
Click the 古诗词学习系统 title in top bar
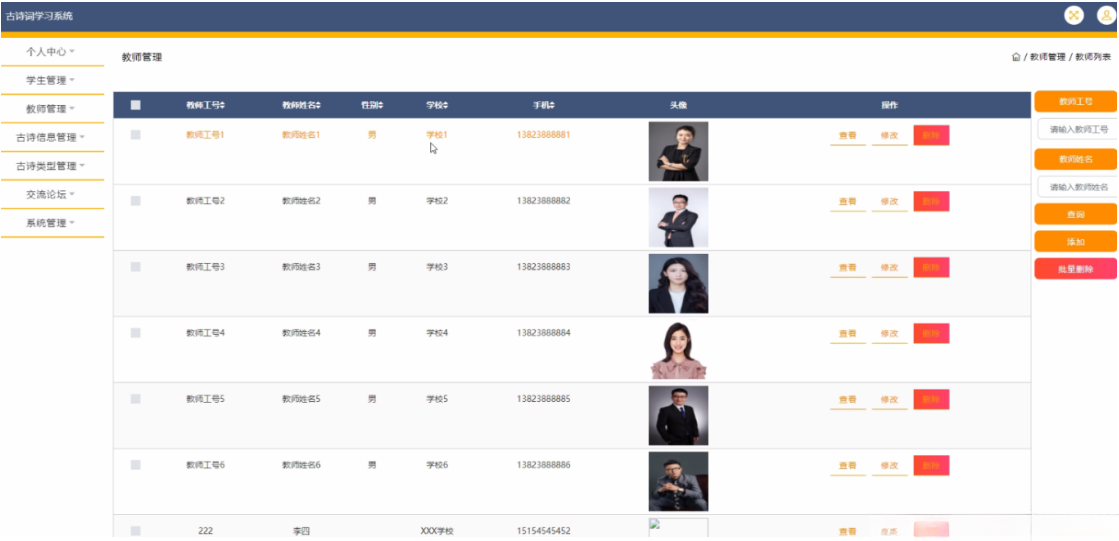point(39,16)
